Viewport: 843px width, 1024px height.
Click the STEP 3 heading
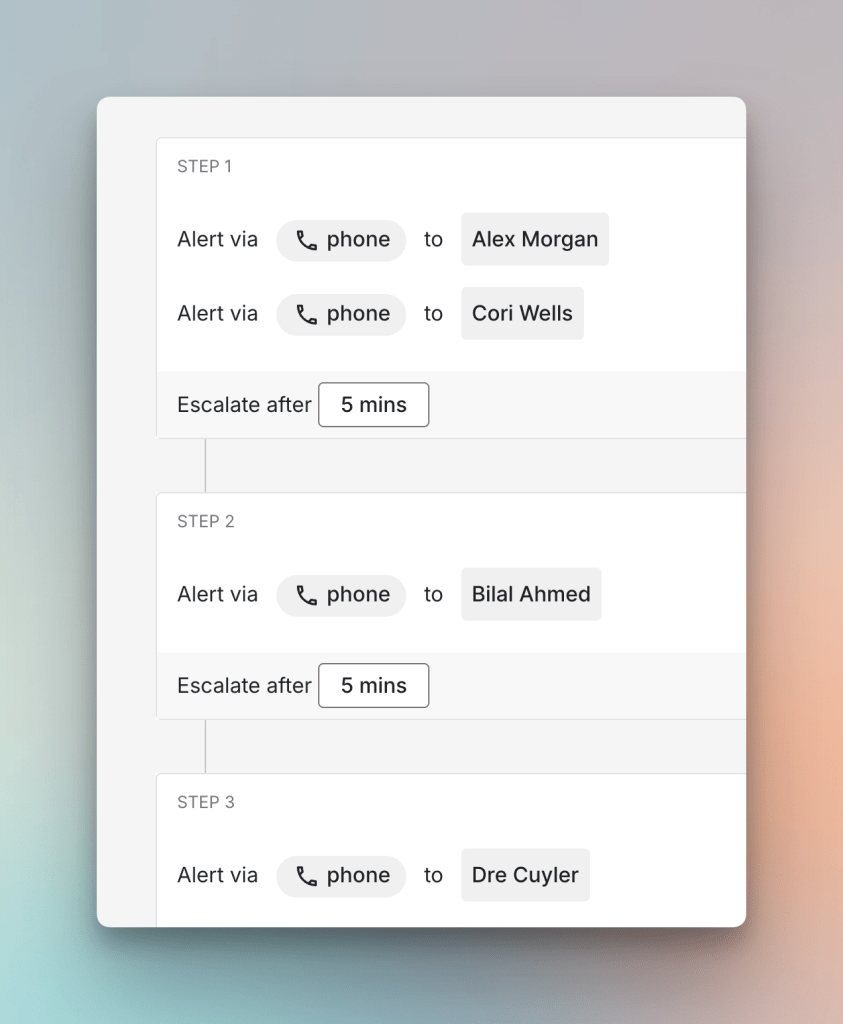(x=205, y=802)
